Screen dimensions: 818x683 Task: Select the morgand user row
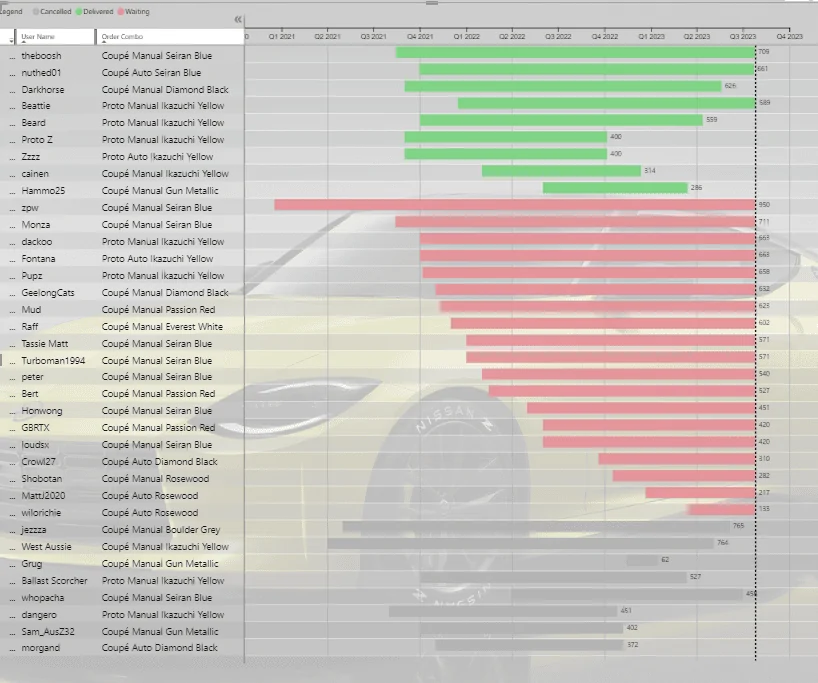click(x=41, y=648)
